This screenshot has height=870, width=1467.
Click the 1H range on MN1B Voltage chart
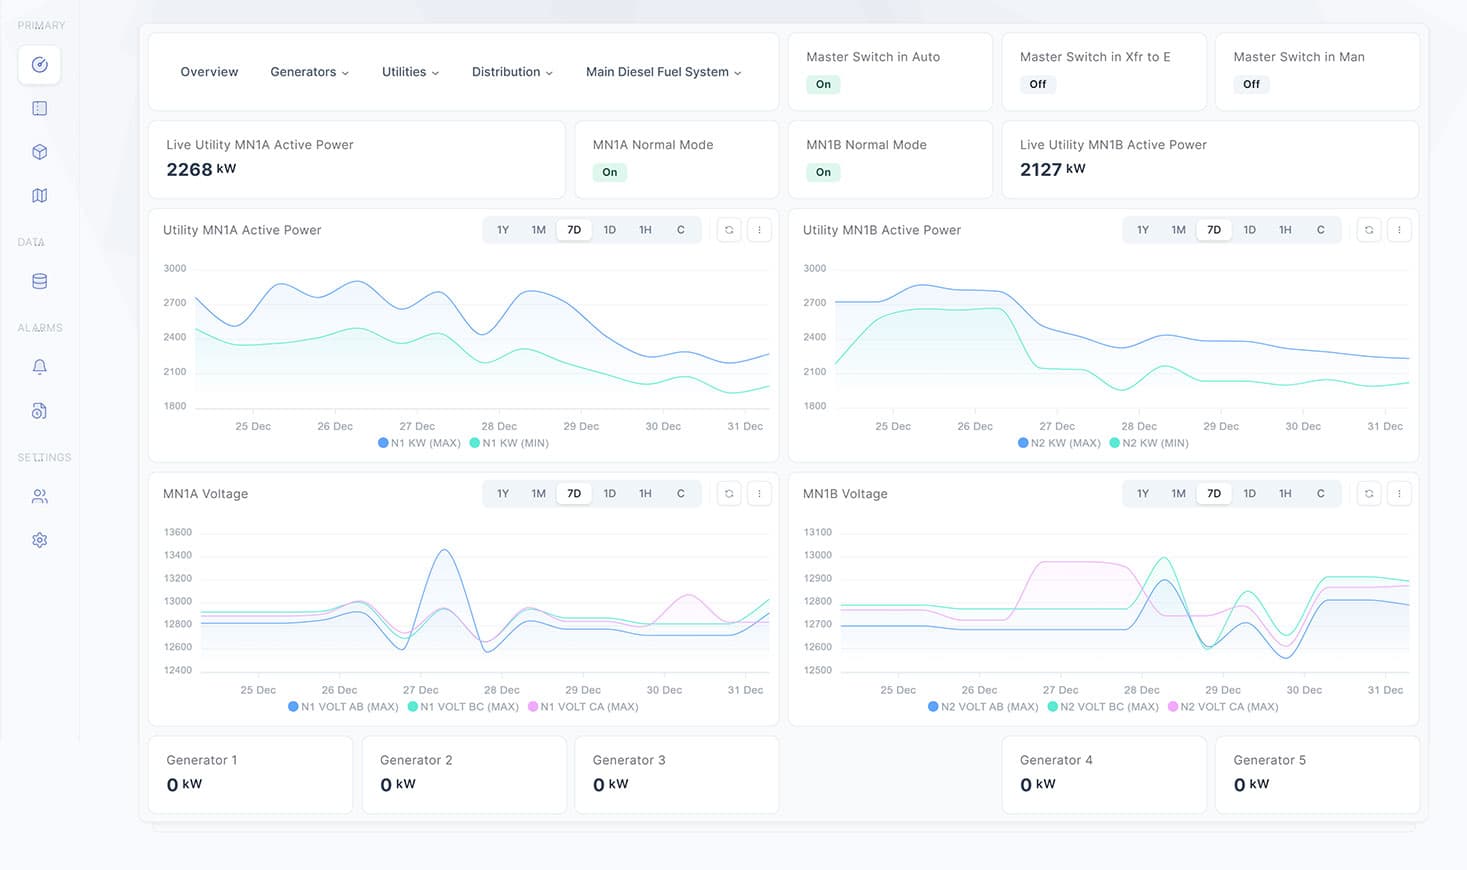(1285, 494)
